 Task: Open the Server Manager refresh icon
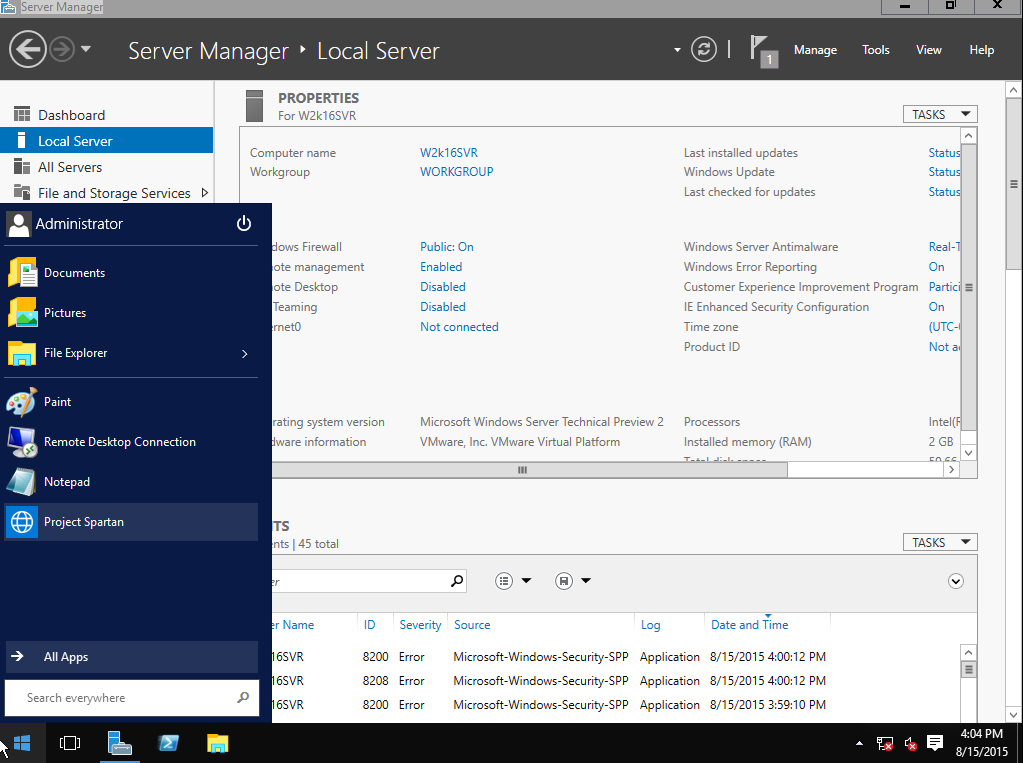pyautogui.click(x=703, y=48)
